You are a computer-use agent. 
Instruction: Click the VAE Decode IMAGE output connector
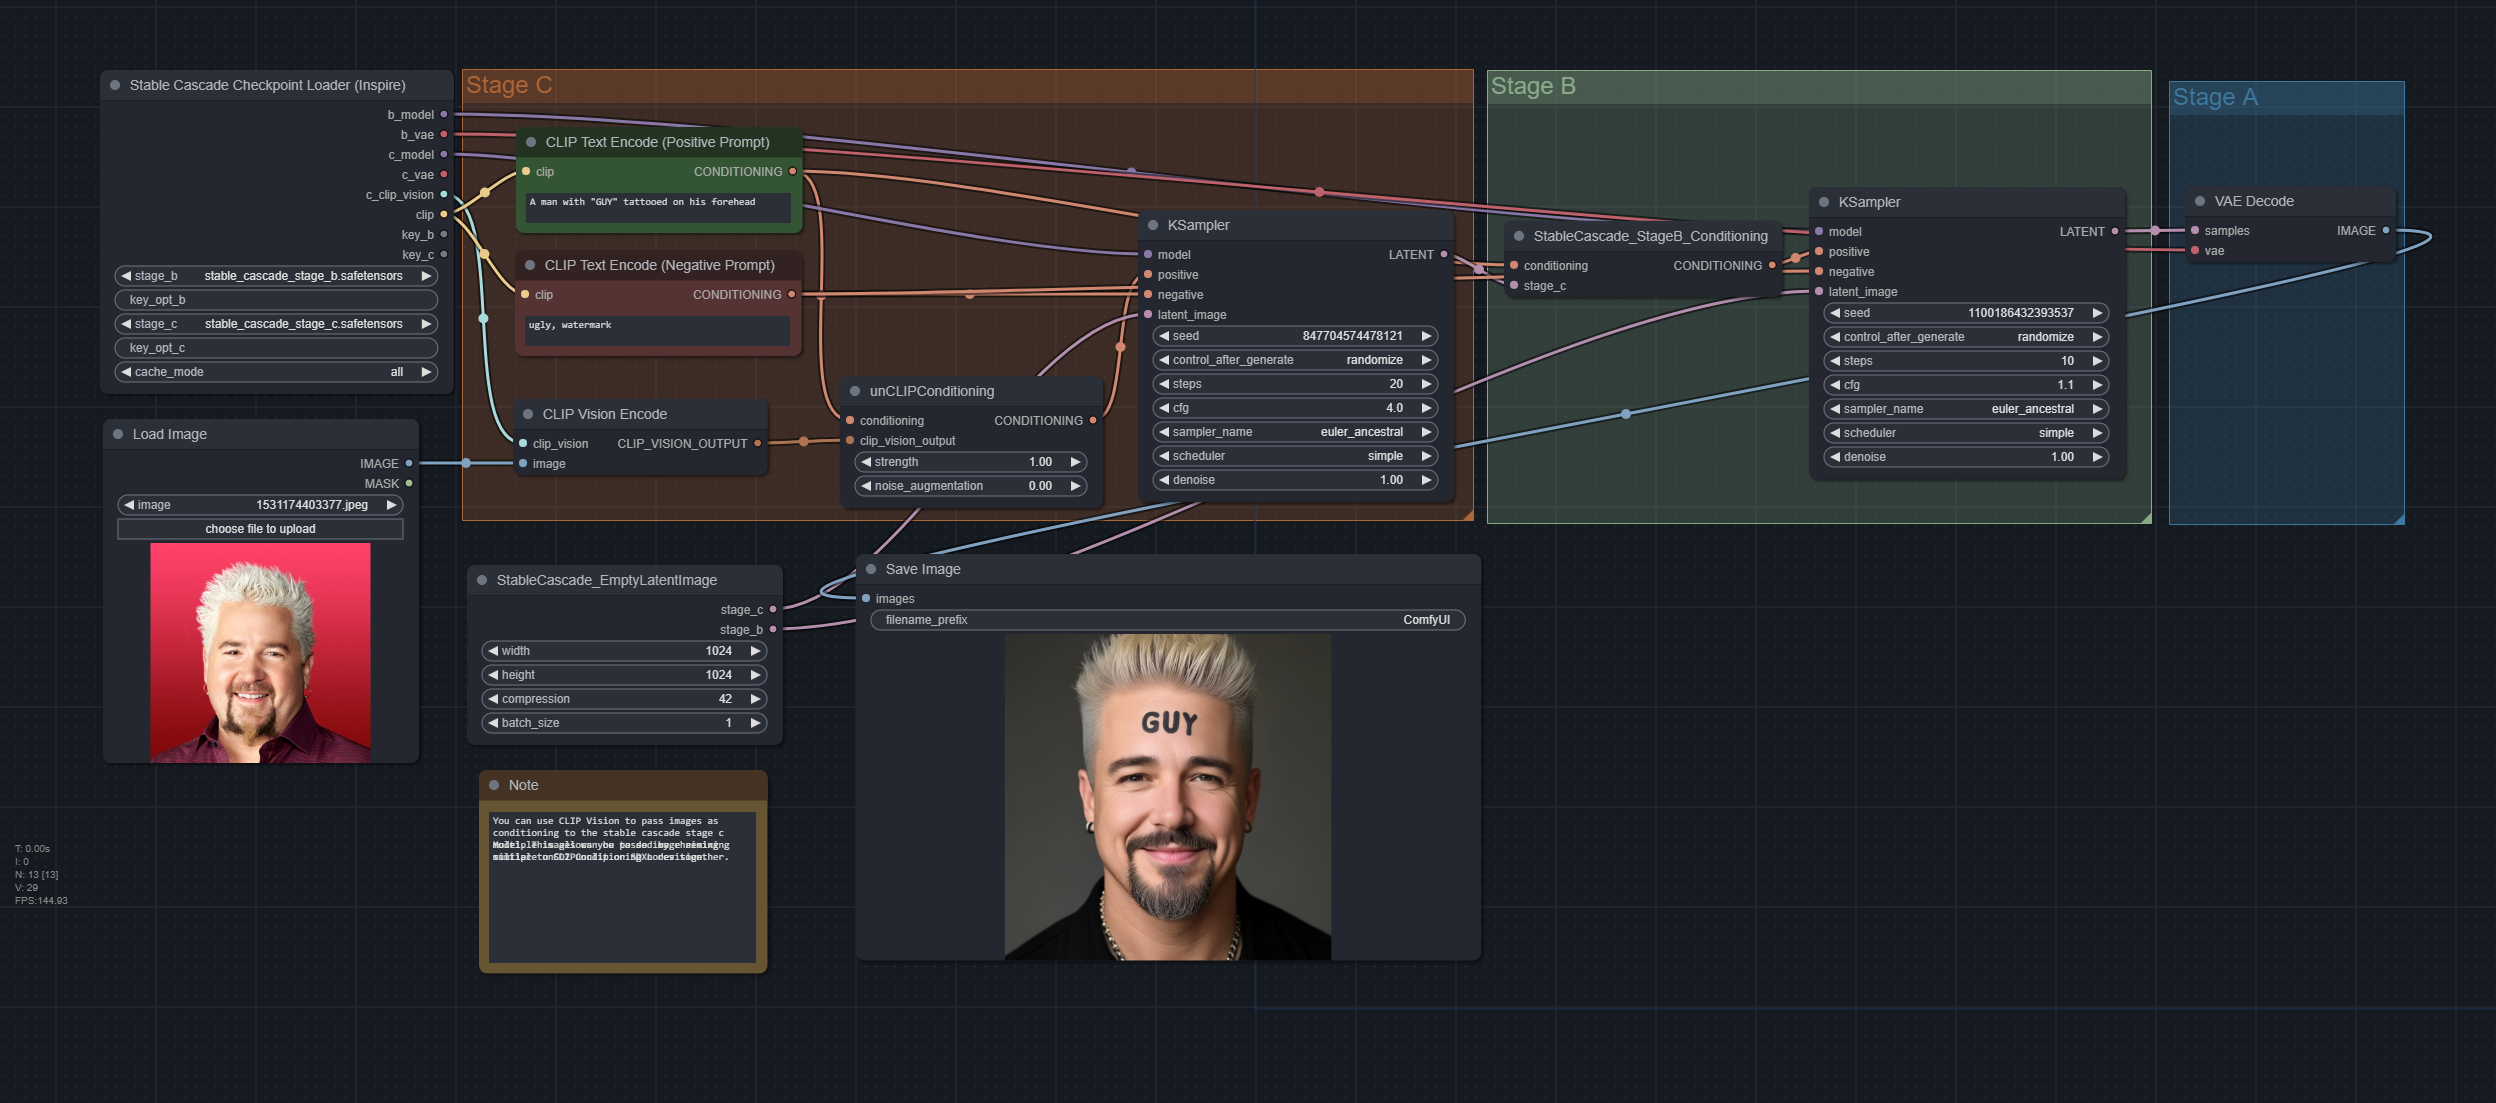[x=2386, y=231]
